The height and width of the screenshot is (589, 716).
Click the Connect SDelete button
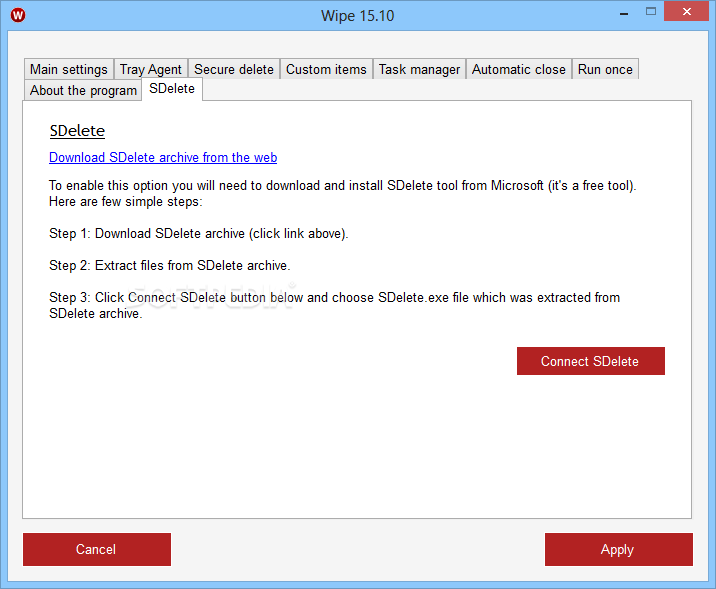tap(590, 361)
